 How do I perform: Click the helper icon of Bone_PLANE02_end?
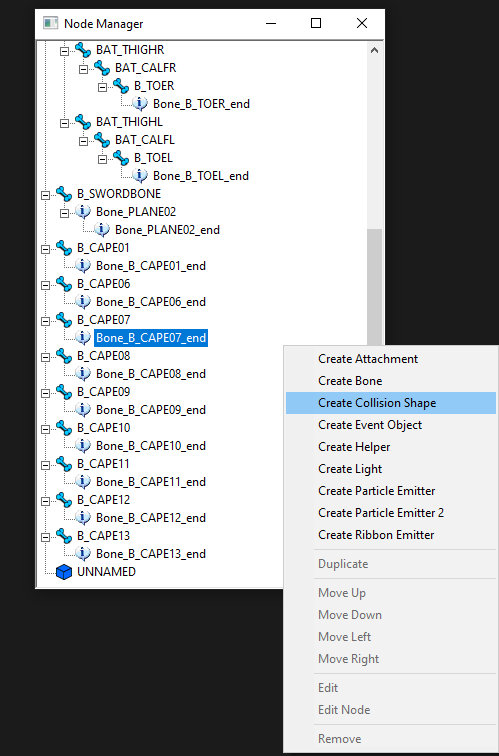(102, 230)
